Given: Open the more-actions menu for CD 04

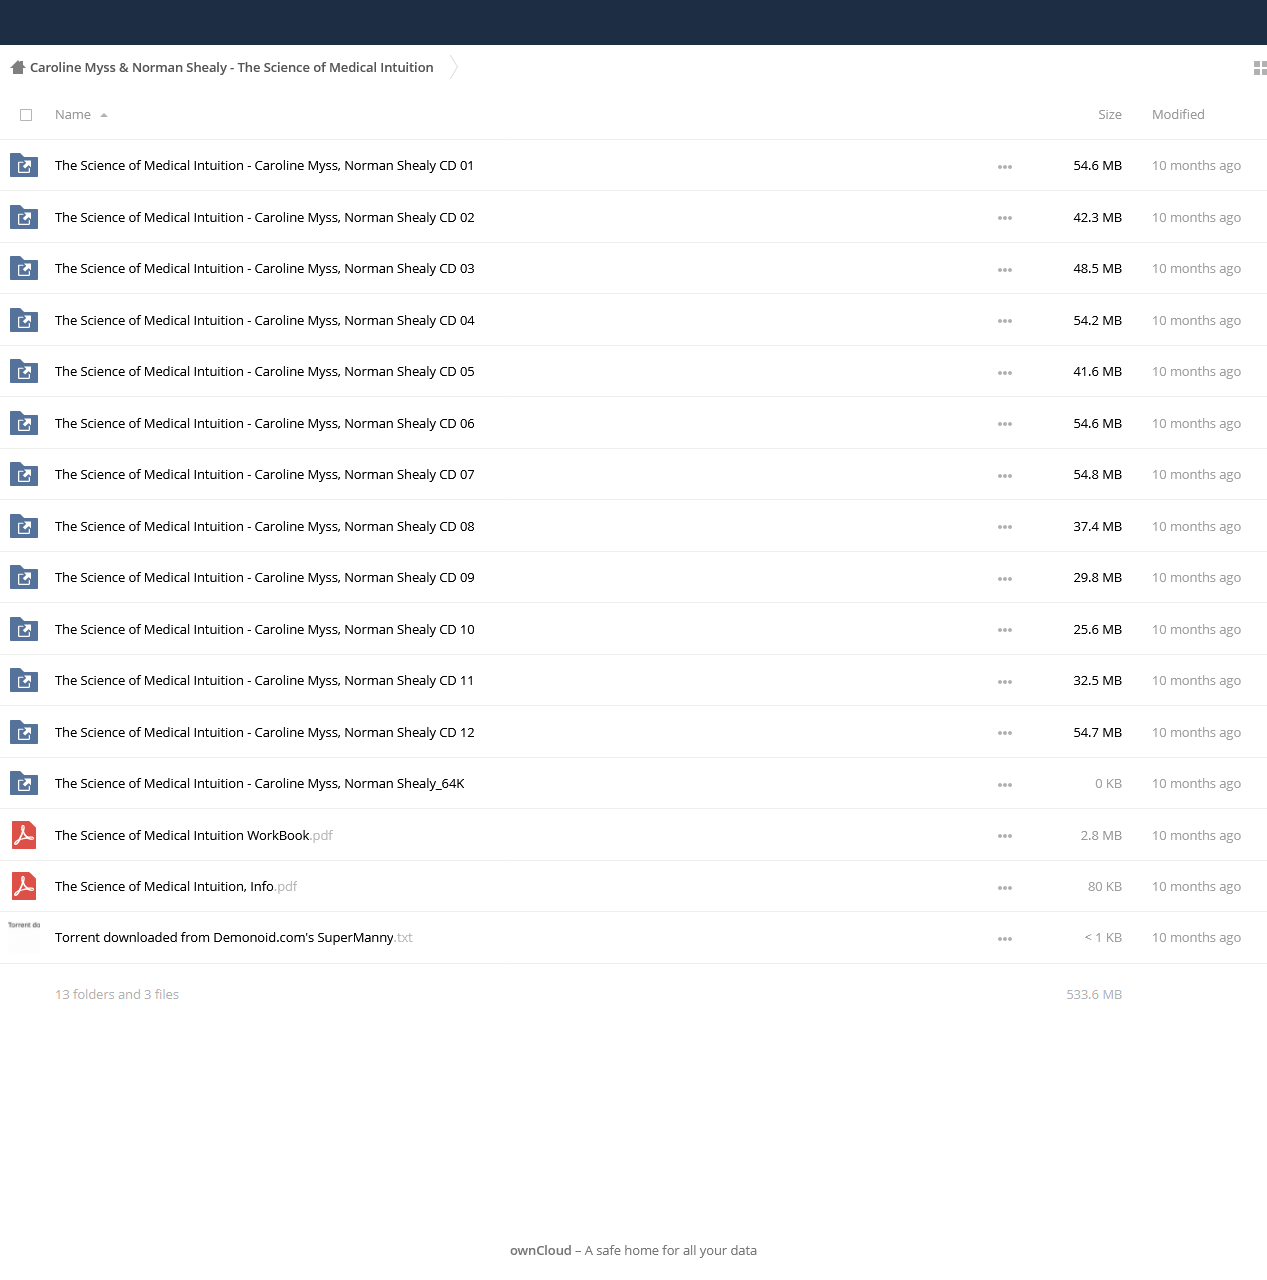Looking at the screenshot, I should click(1005, 321).
